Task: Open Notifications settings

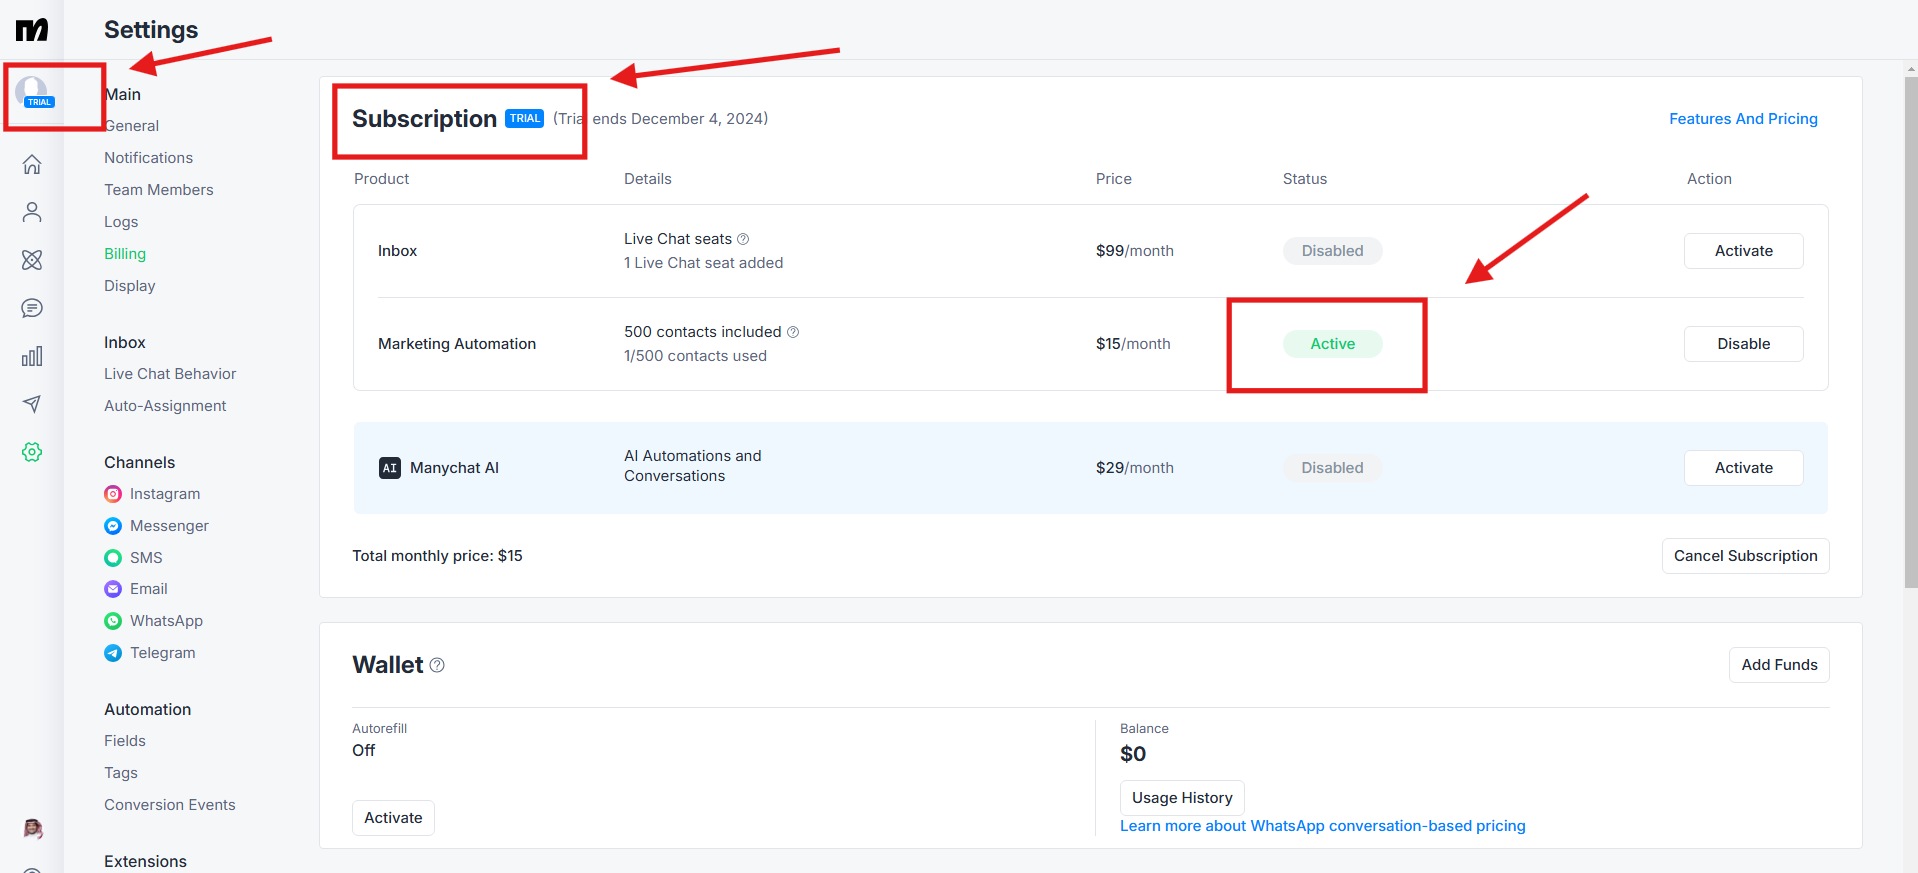Action: [x=148, y=158]
